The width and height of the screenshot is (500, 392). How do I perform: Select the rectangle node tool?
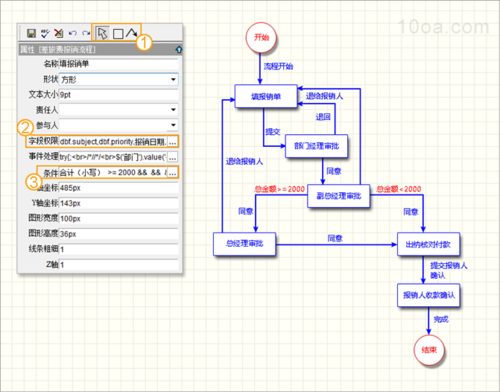pyautogui.click(x=118, y=34)
